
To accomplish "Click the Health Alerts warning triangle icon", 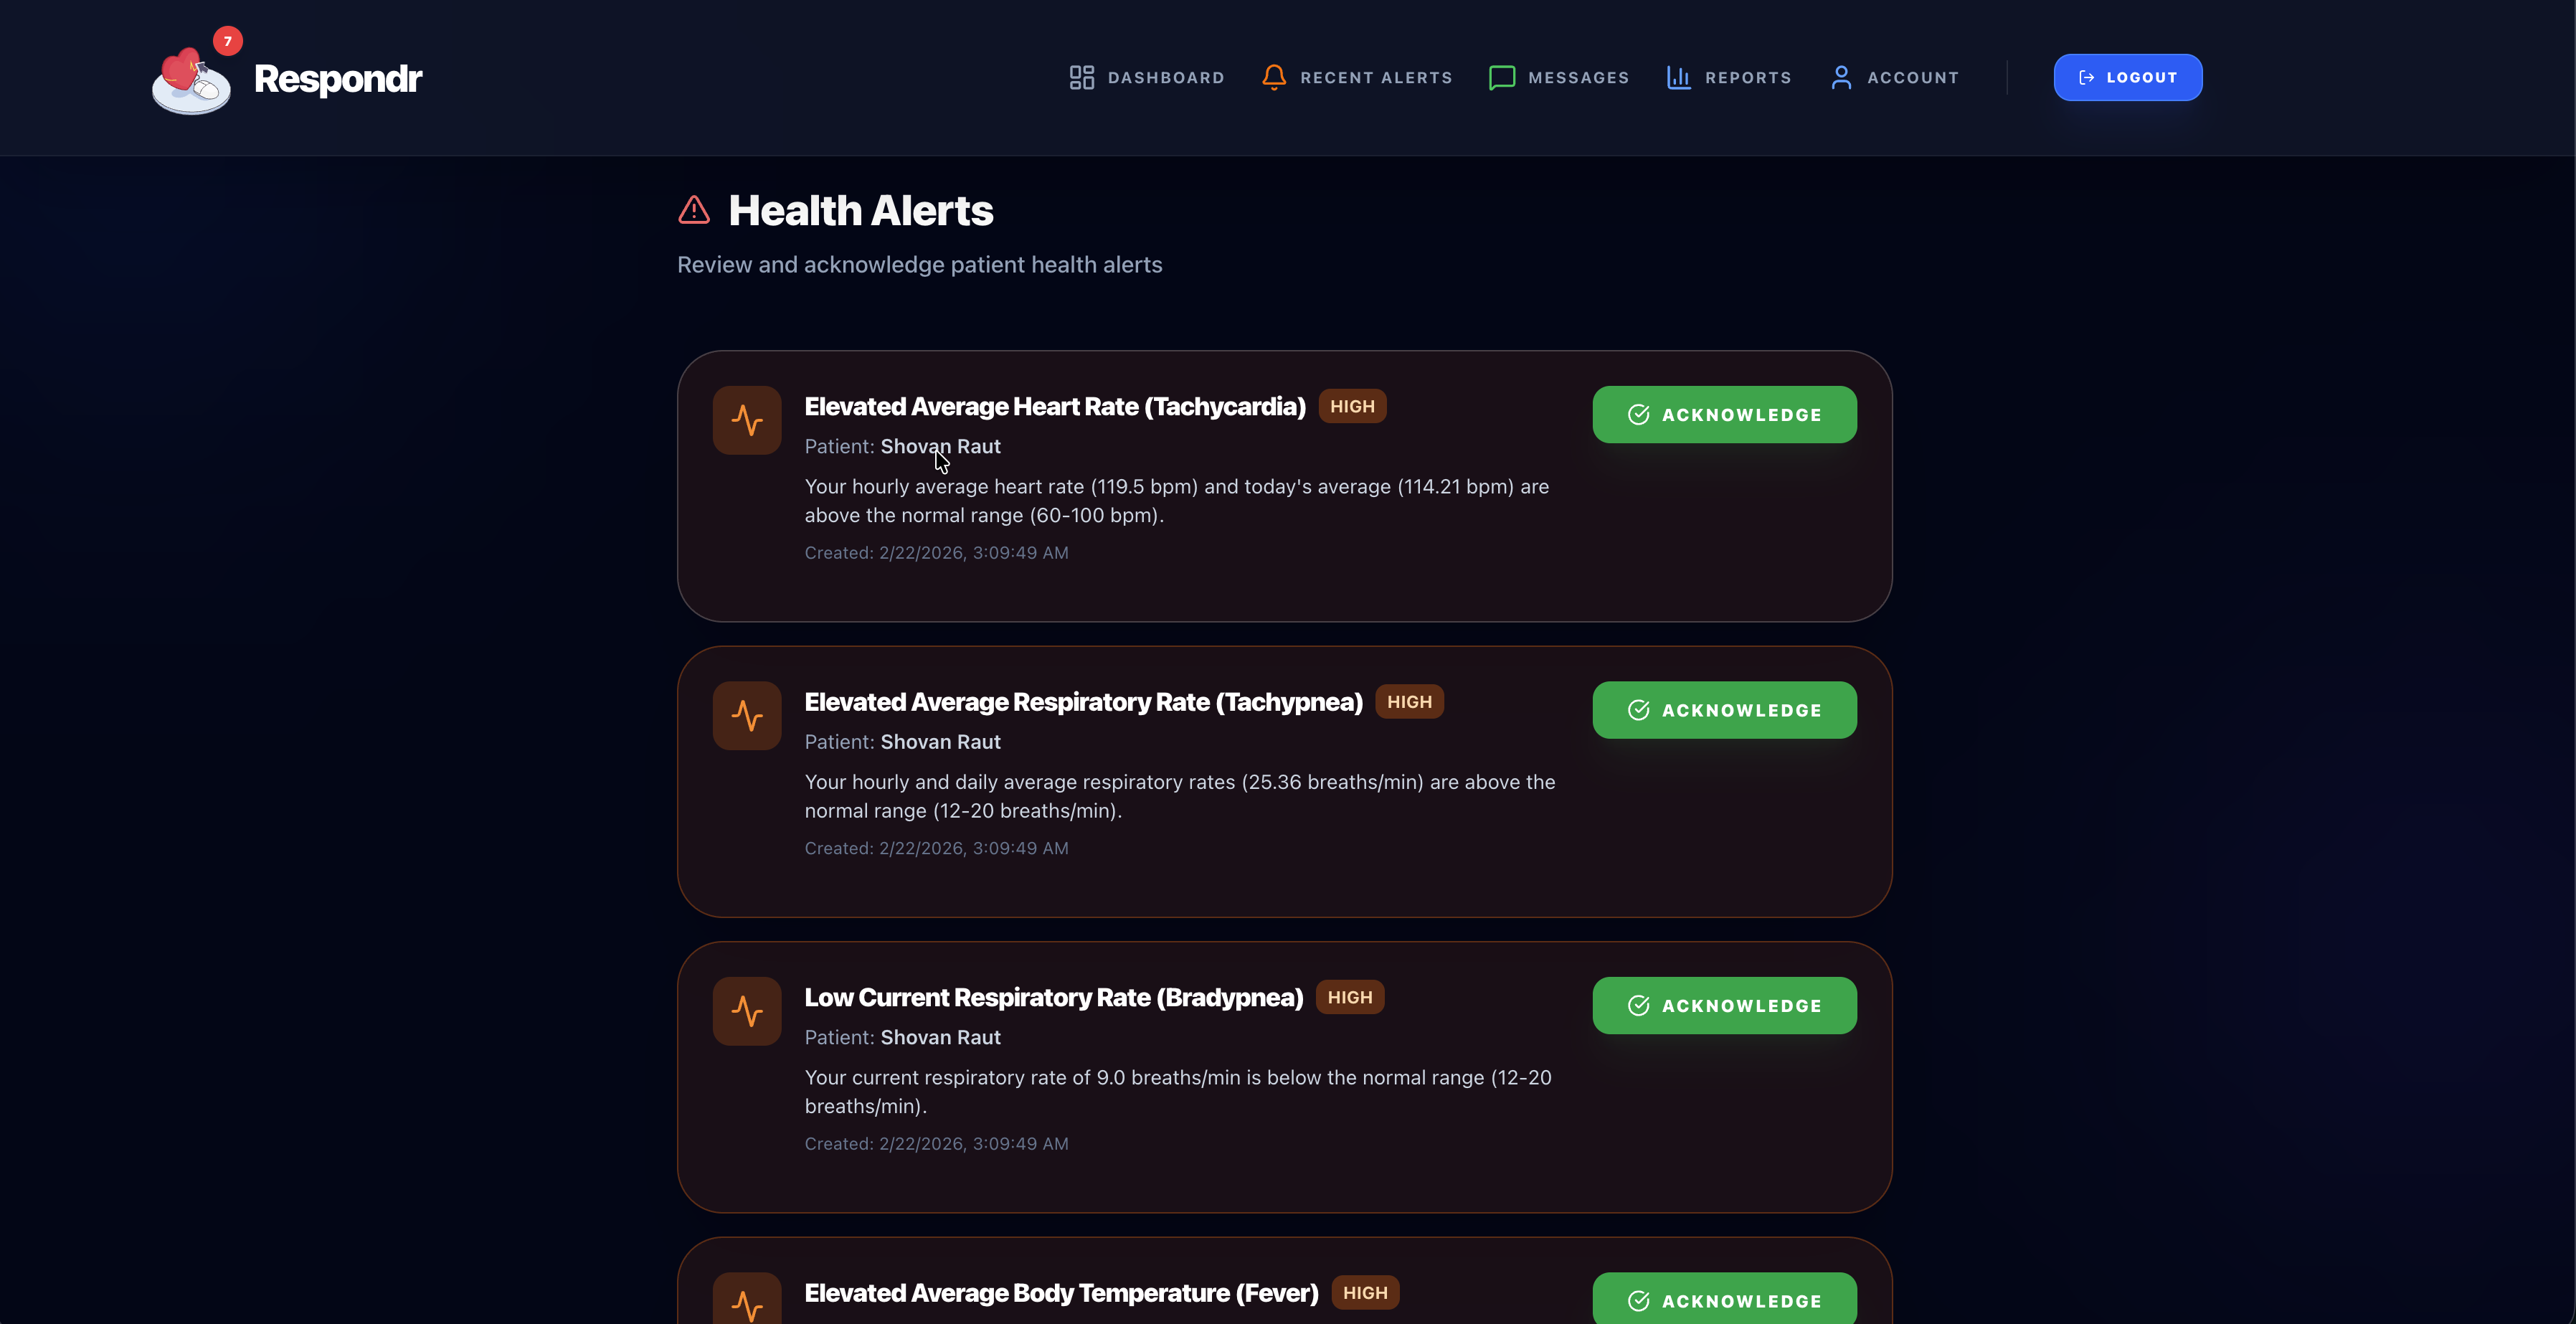I will [x=694, y=210].
